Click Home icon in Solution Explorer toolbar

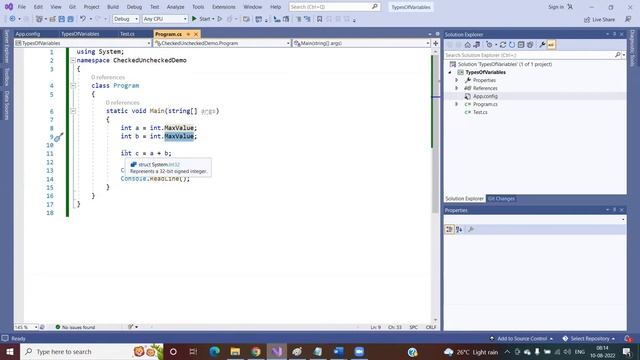[468, 45]
